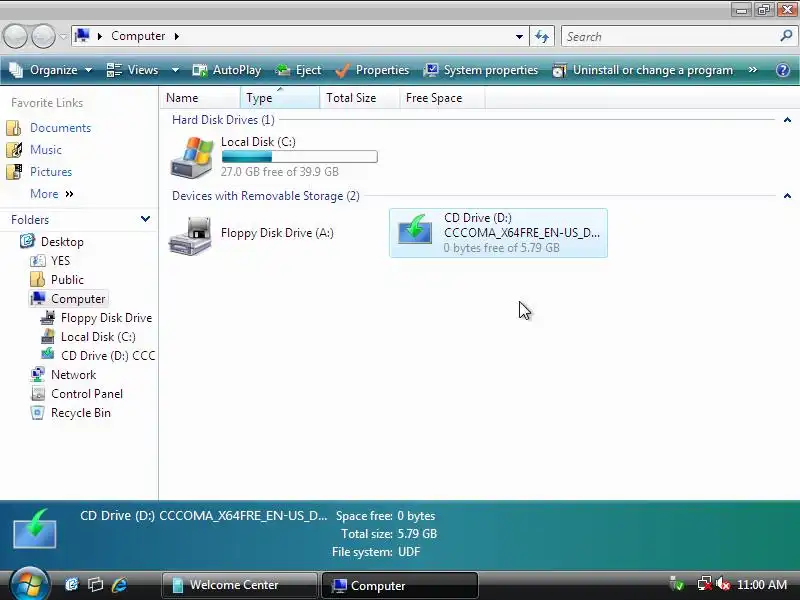Click the Views button
This screenshot has height=600, width=800.
click(133, 70)
